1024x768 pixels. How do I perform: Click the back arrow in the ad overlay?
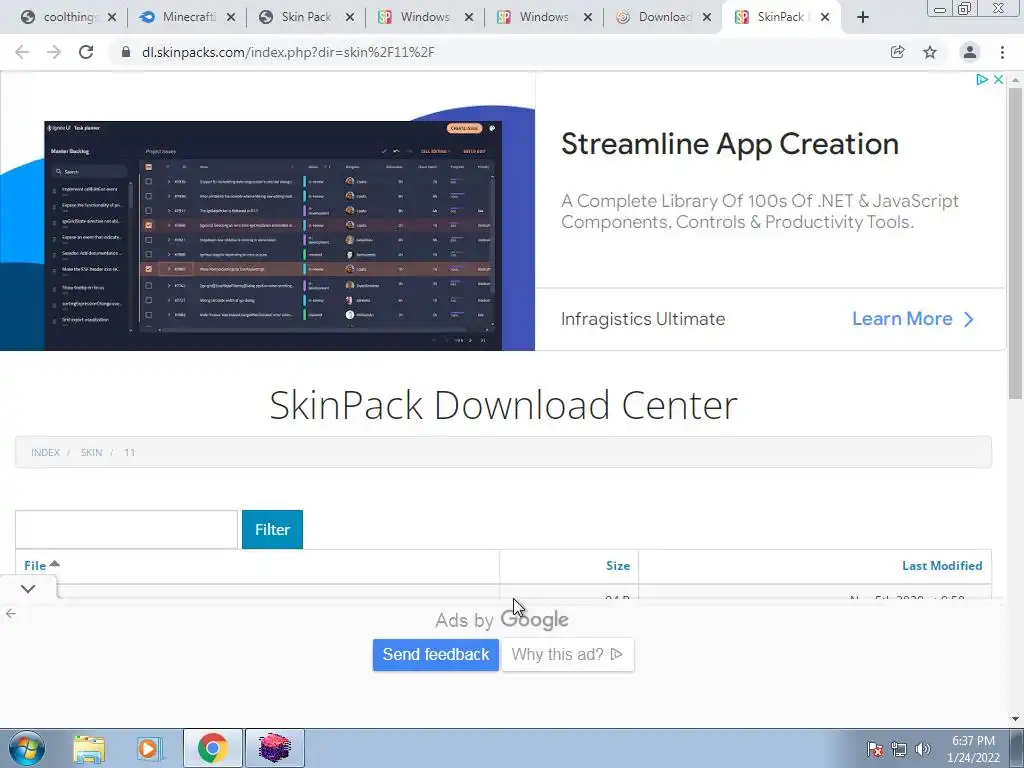10,613
